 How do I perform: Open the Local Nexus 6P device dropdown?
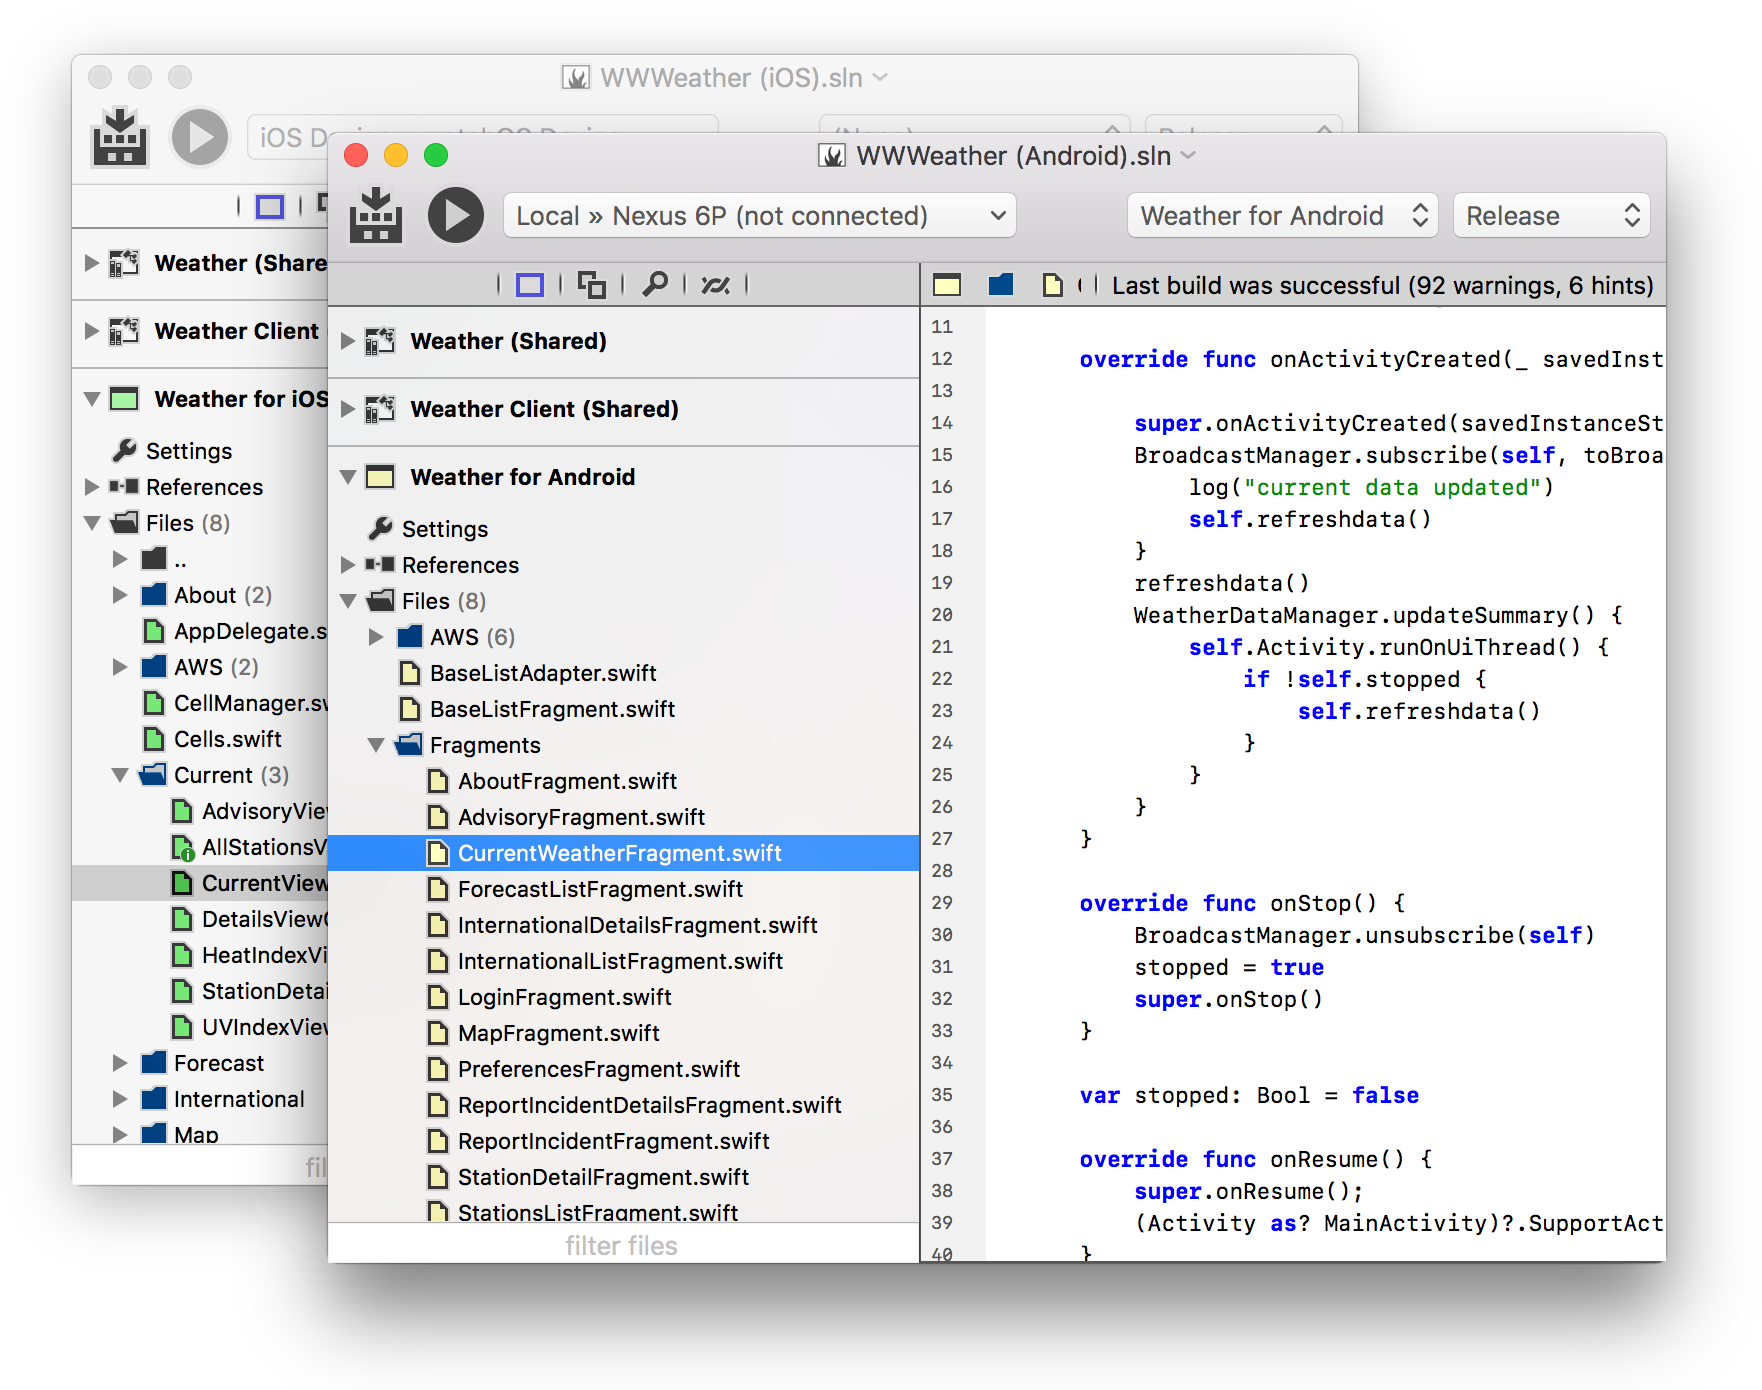click(759, 216)
